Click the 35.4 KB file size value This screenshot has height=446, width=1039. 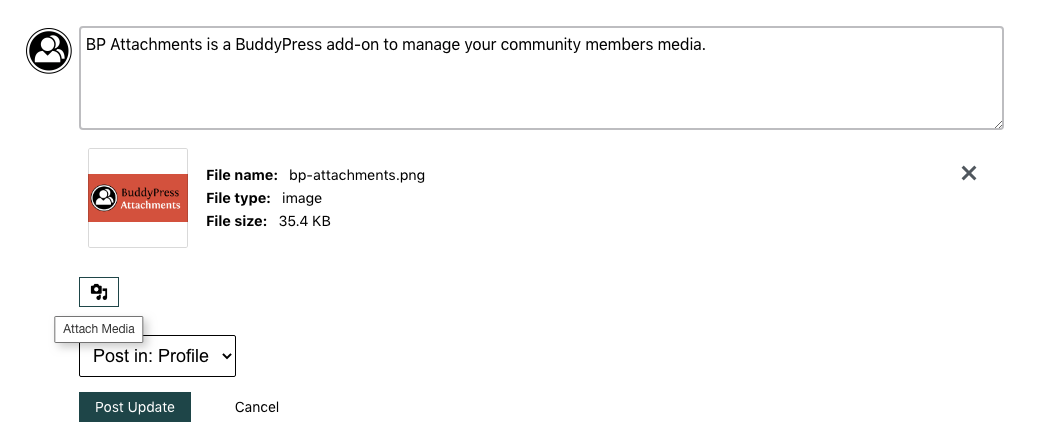click(x=304, y=221)
